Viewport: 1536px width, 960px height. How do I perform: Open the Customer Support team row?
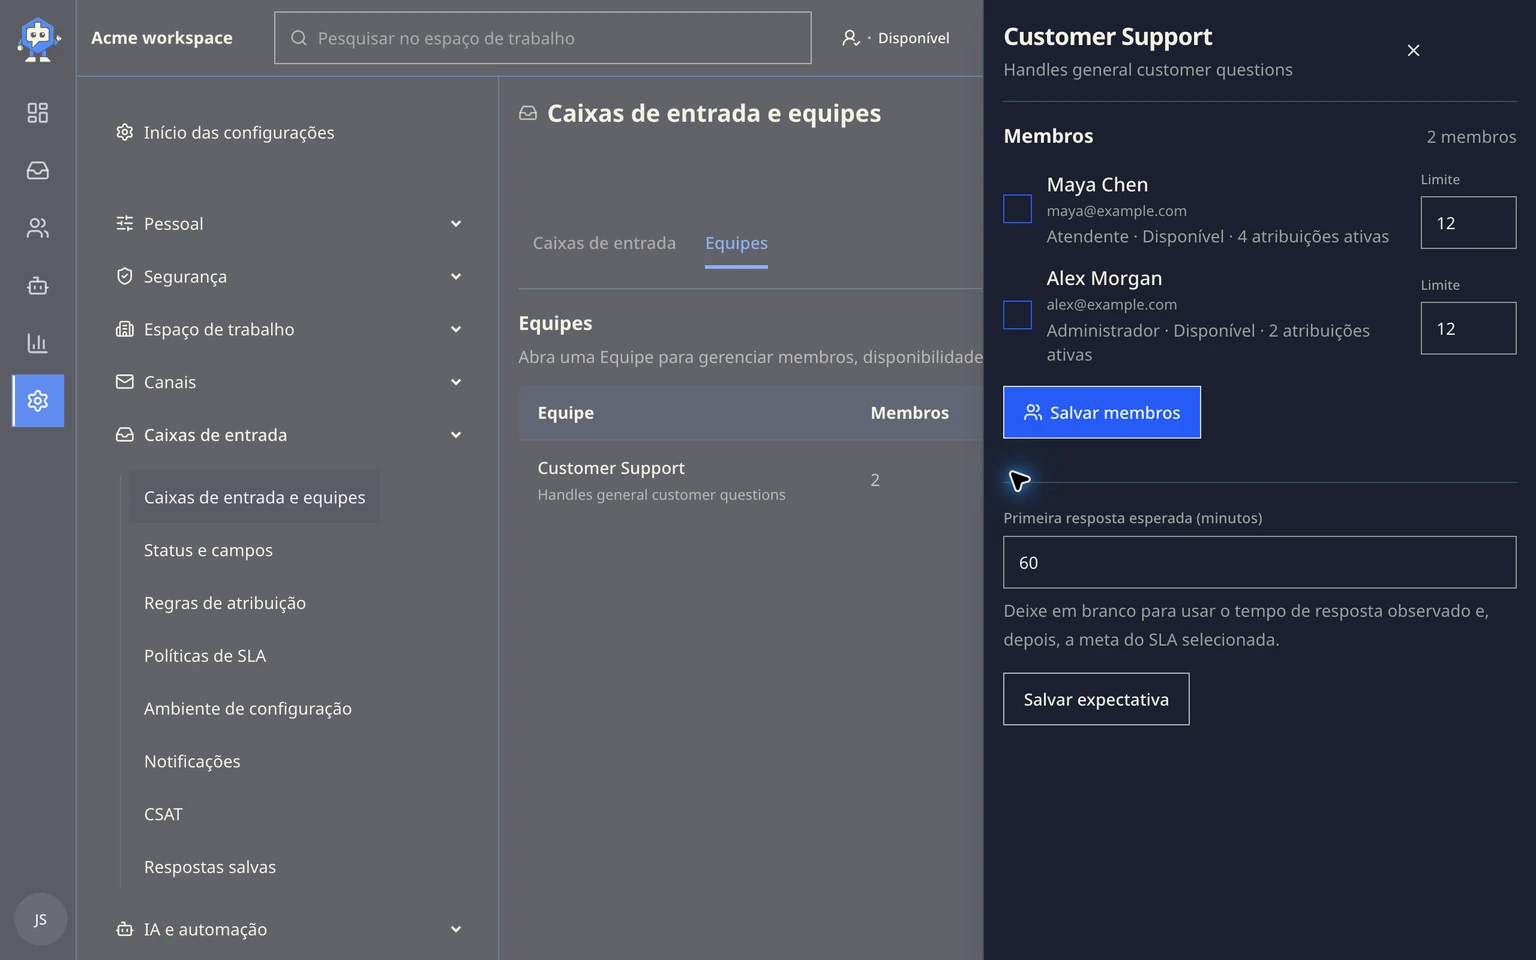[x=750, y=480]
